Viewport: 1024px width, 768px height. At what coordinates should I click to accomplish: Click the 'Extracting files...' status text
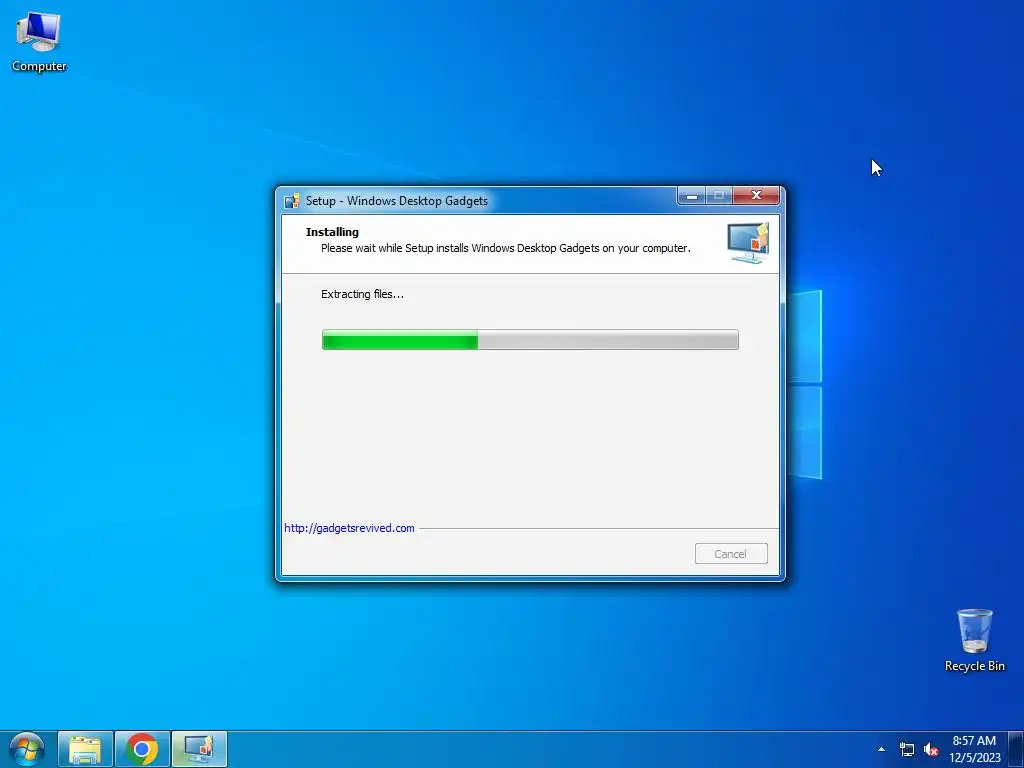tap(362, 294)
